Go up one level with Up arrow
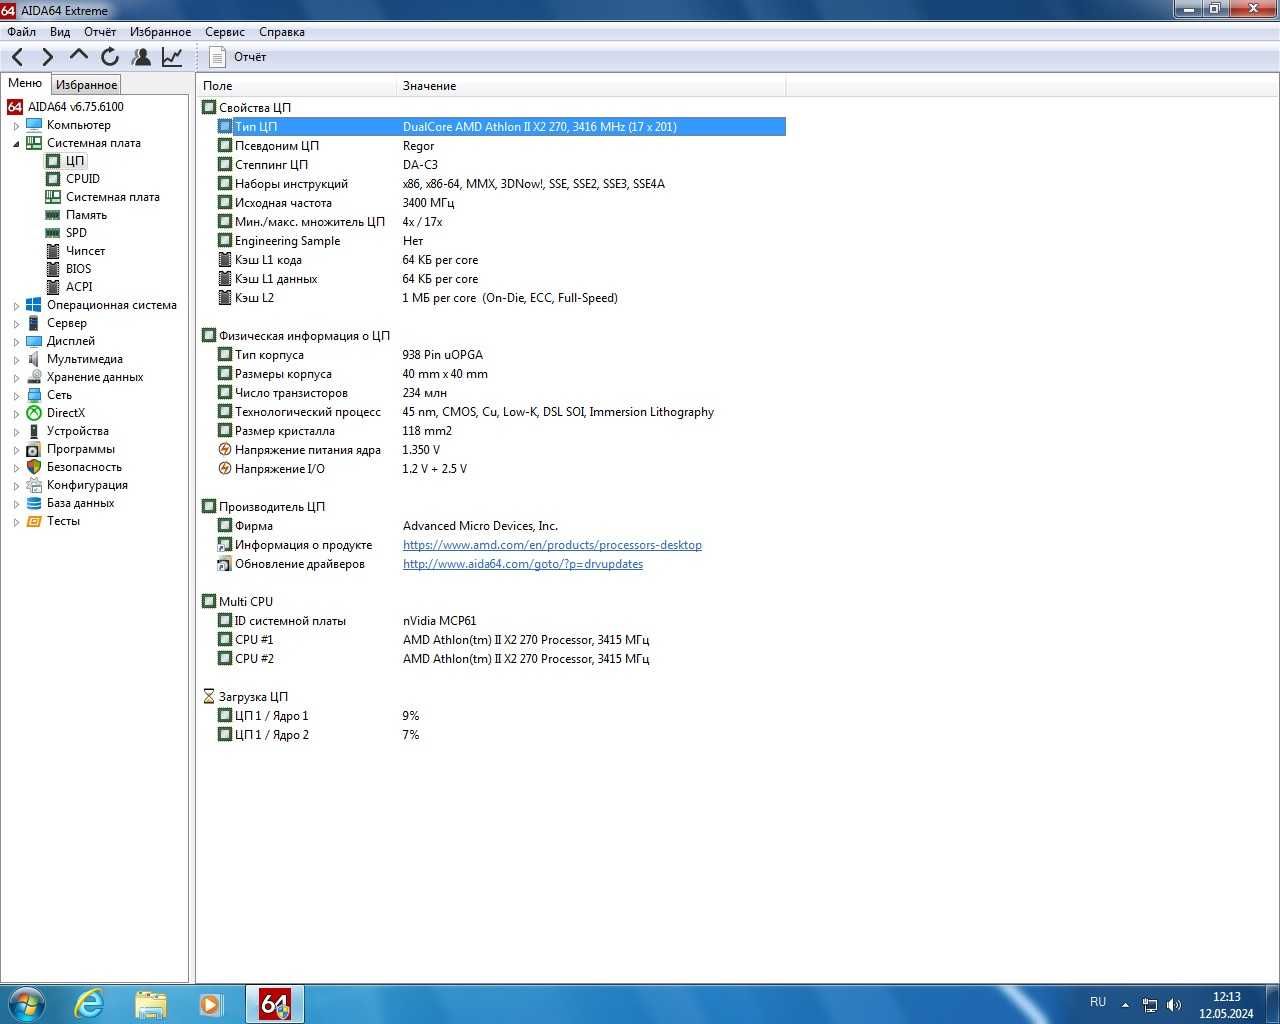The width and height of the screenshot is (1280, 1024). [x=79, y=55]
